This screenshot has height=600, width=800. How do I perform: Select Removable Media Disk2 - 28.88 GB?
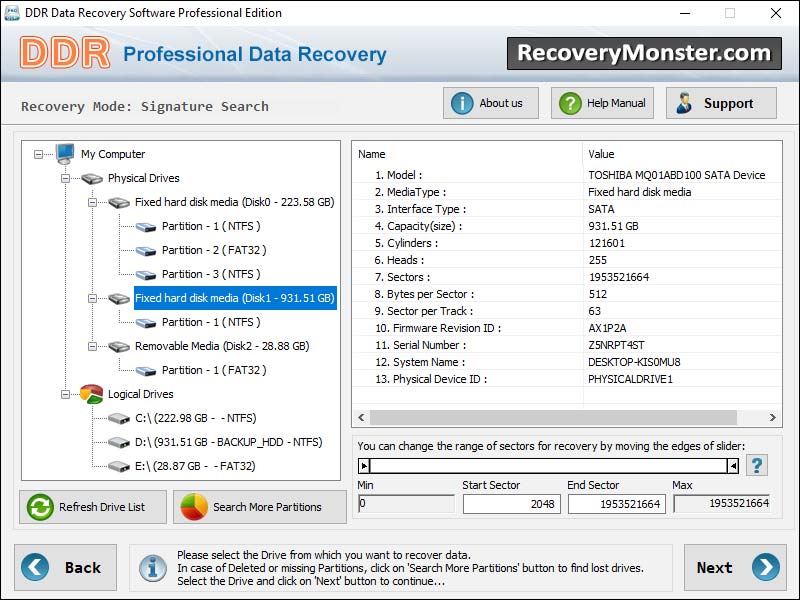[222, 346]
